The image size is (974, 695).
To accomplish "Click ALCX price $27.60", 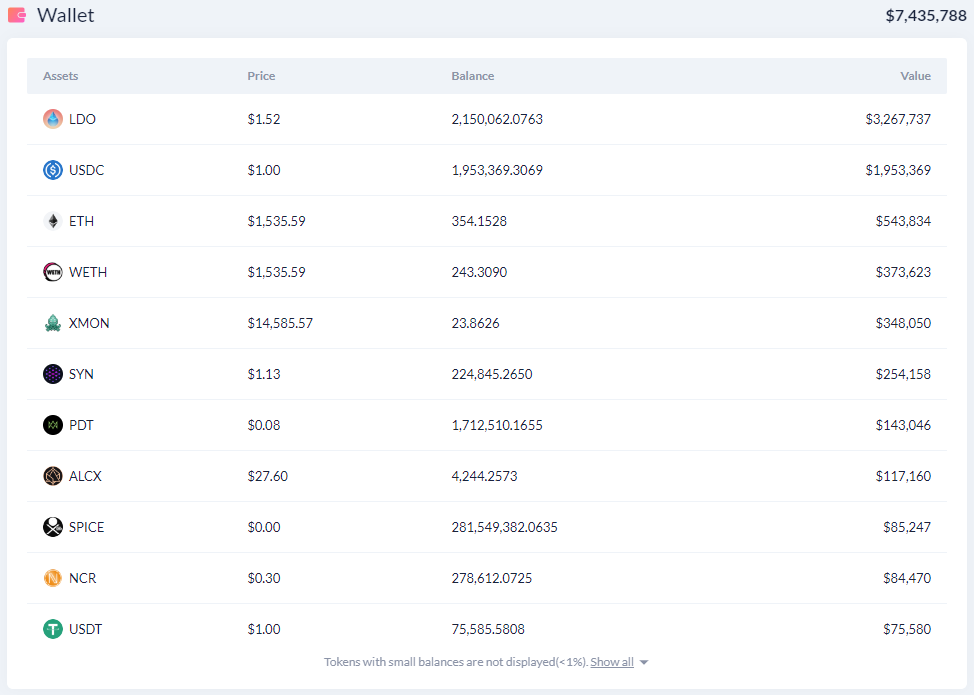I will (268, 476).
